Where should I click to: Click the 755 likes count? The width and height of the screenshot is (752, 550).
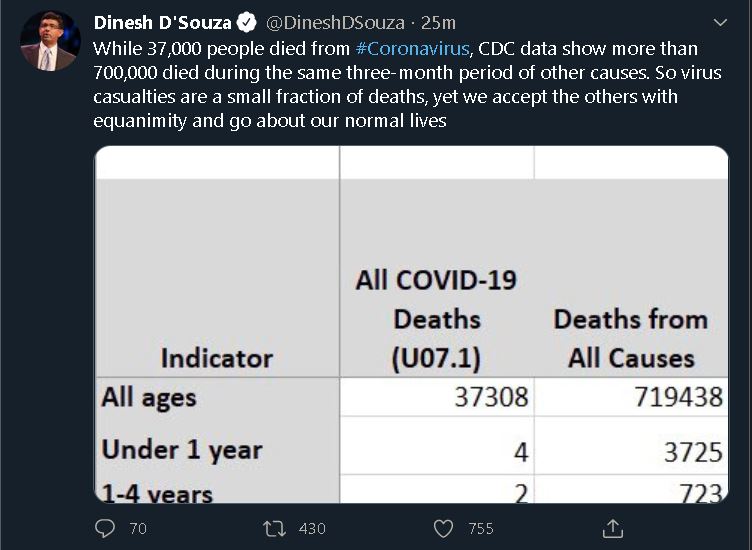click(481, 528)
